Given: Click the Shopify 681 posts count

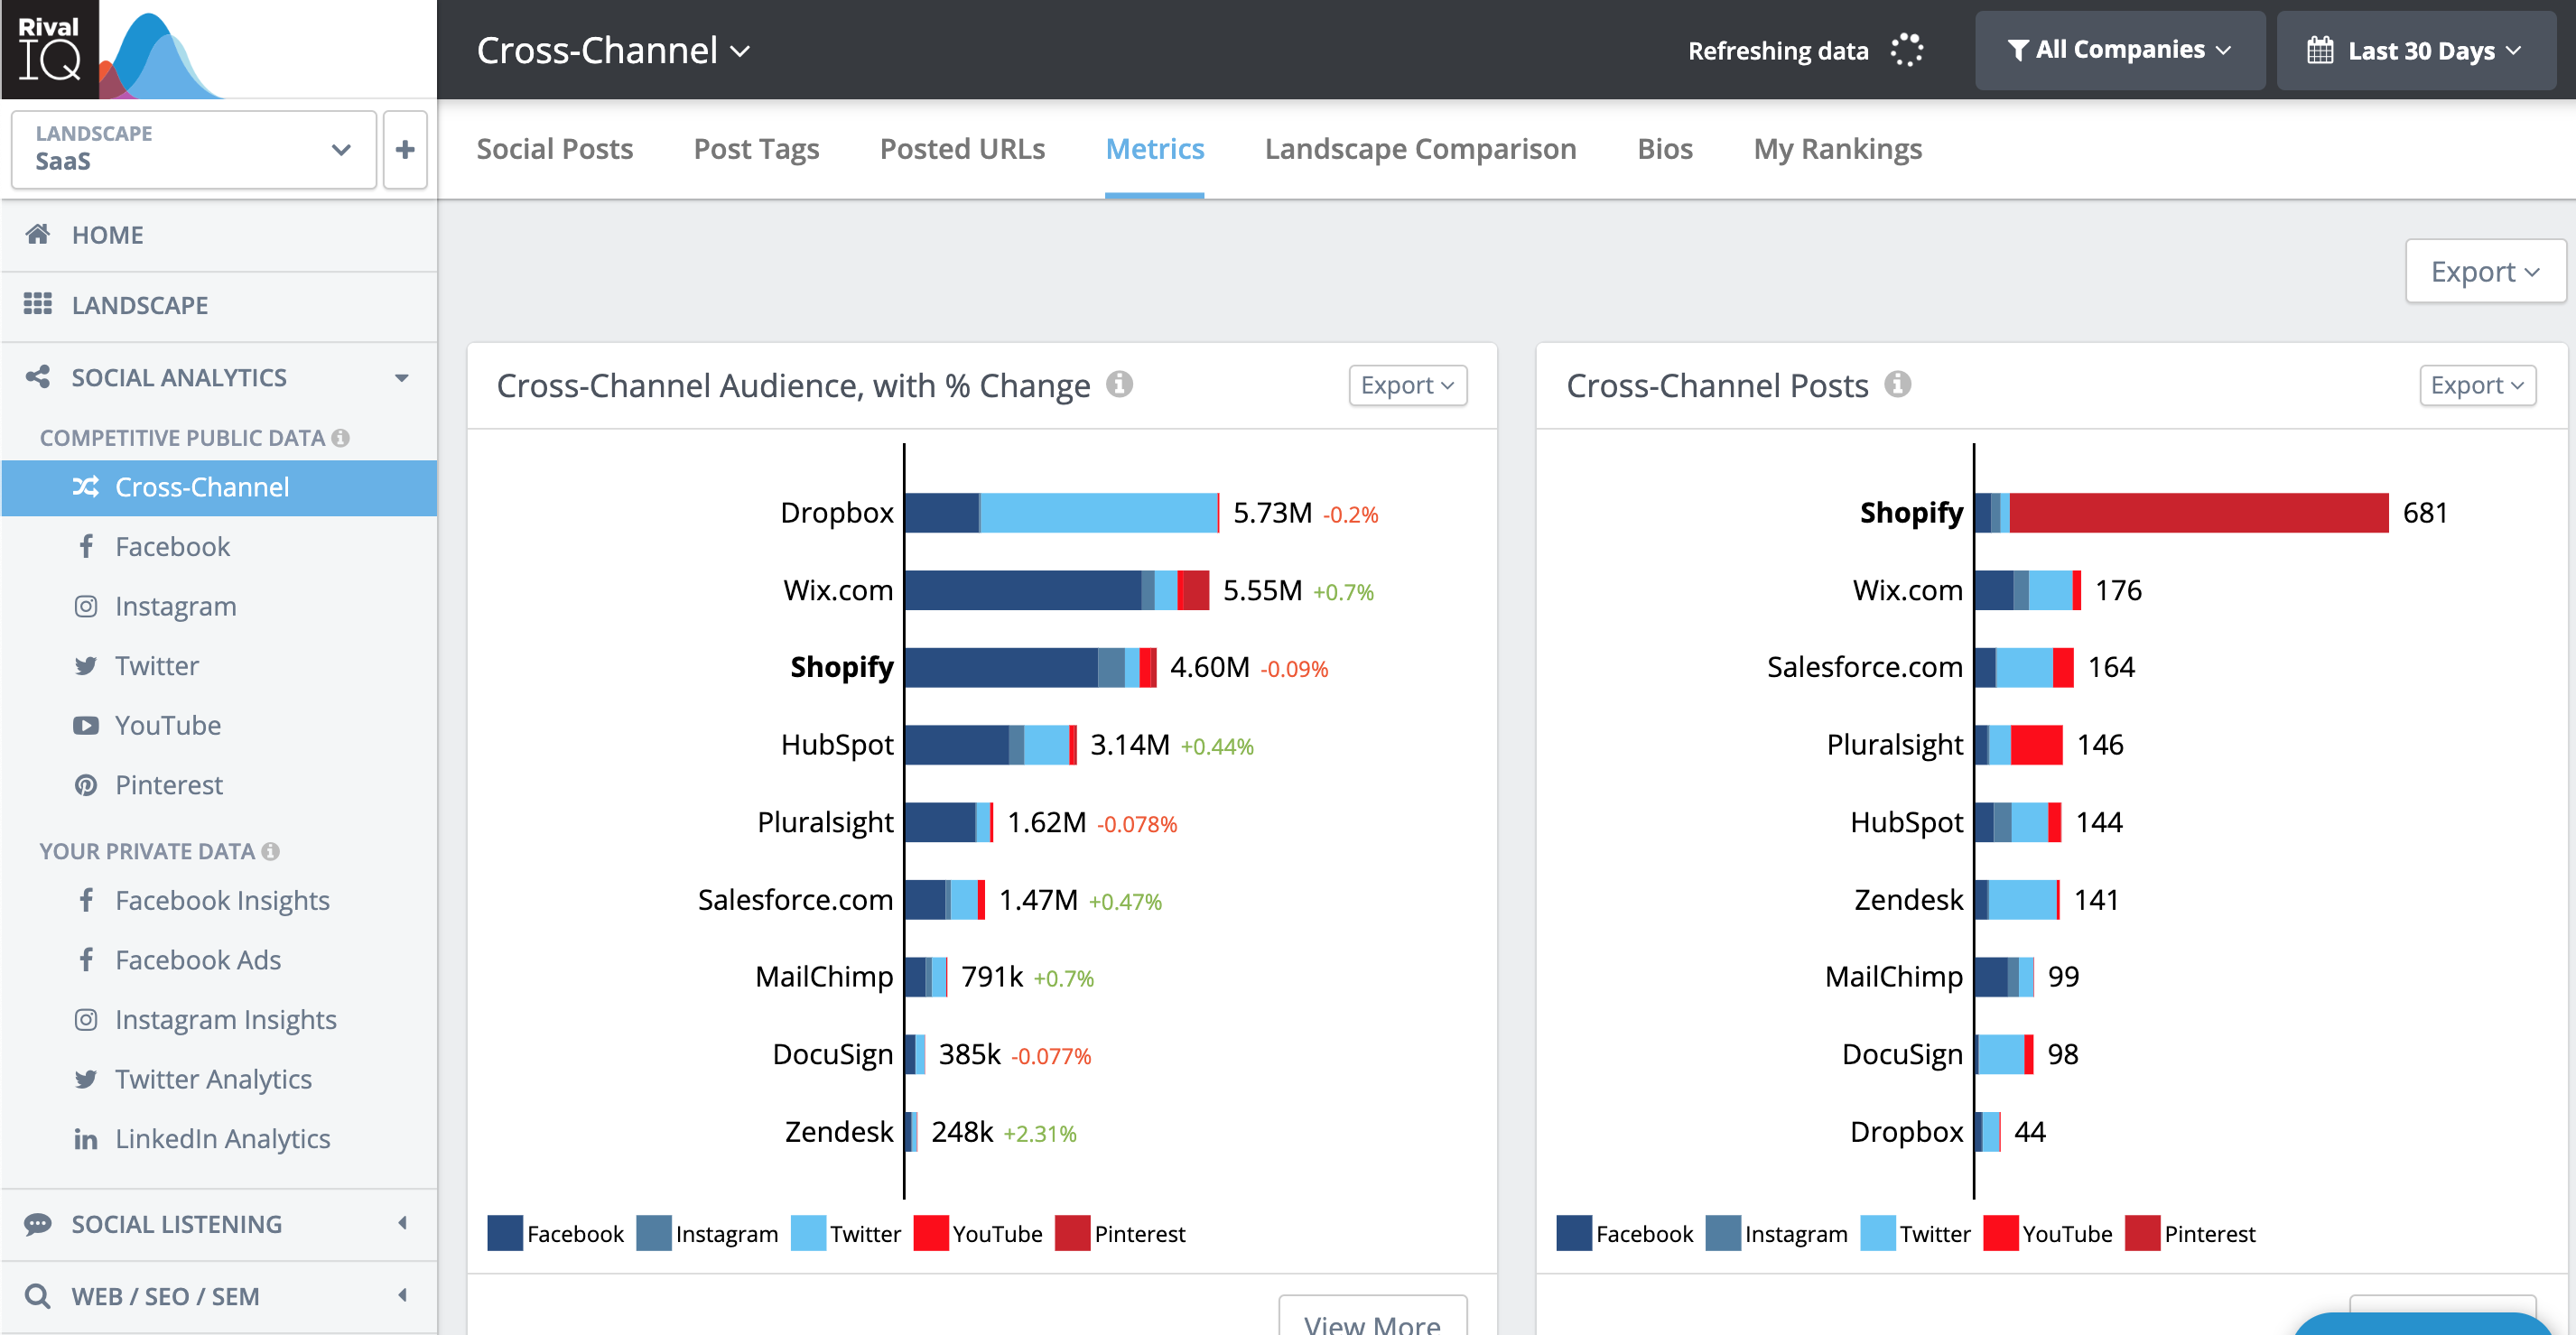Looking at the screenshot, I should (x=2425, y=513).
